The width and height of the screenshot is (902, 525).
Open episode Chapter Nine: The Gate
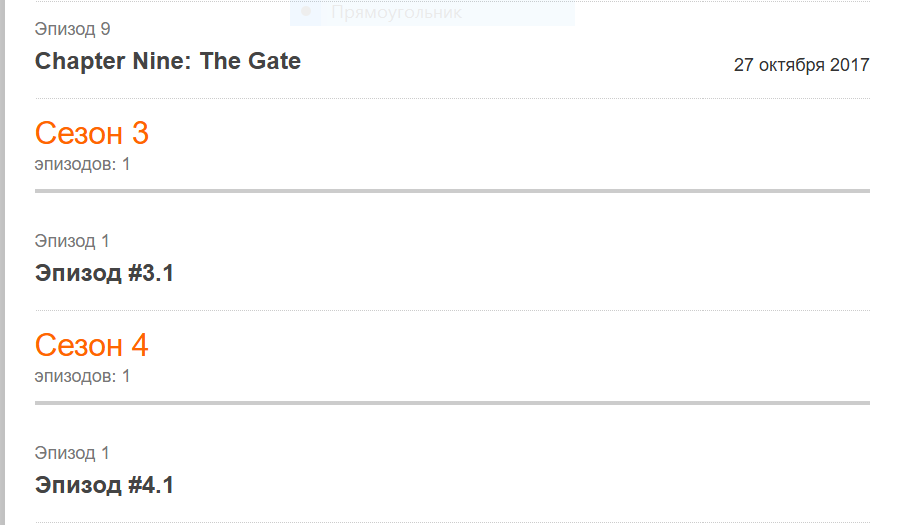[x=167, y=61]
